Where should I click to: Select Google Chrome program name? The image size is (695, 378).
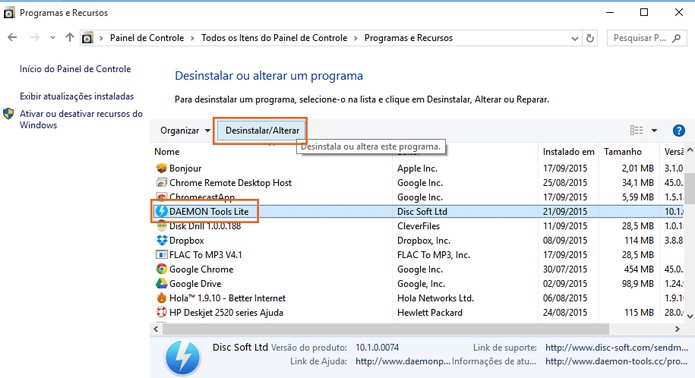[201, 269]
